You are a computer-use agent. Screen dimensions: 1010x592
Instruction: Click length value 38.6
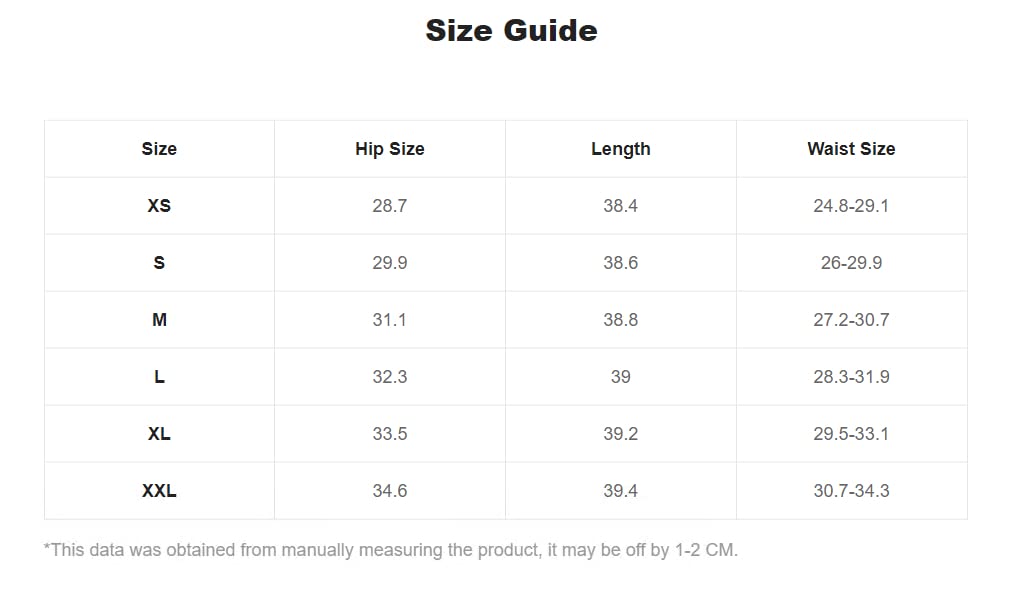621,263
